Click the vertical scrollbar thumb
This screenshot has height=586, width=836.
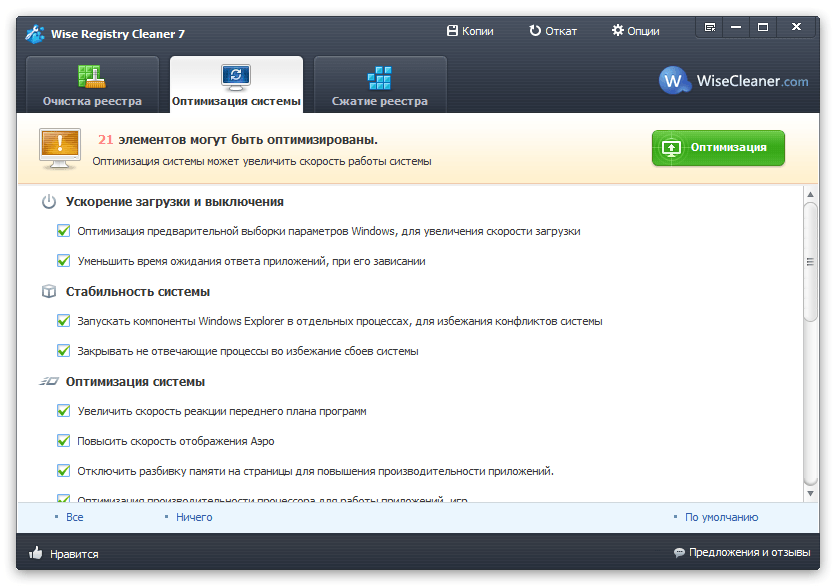(810, 262)
